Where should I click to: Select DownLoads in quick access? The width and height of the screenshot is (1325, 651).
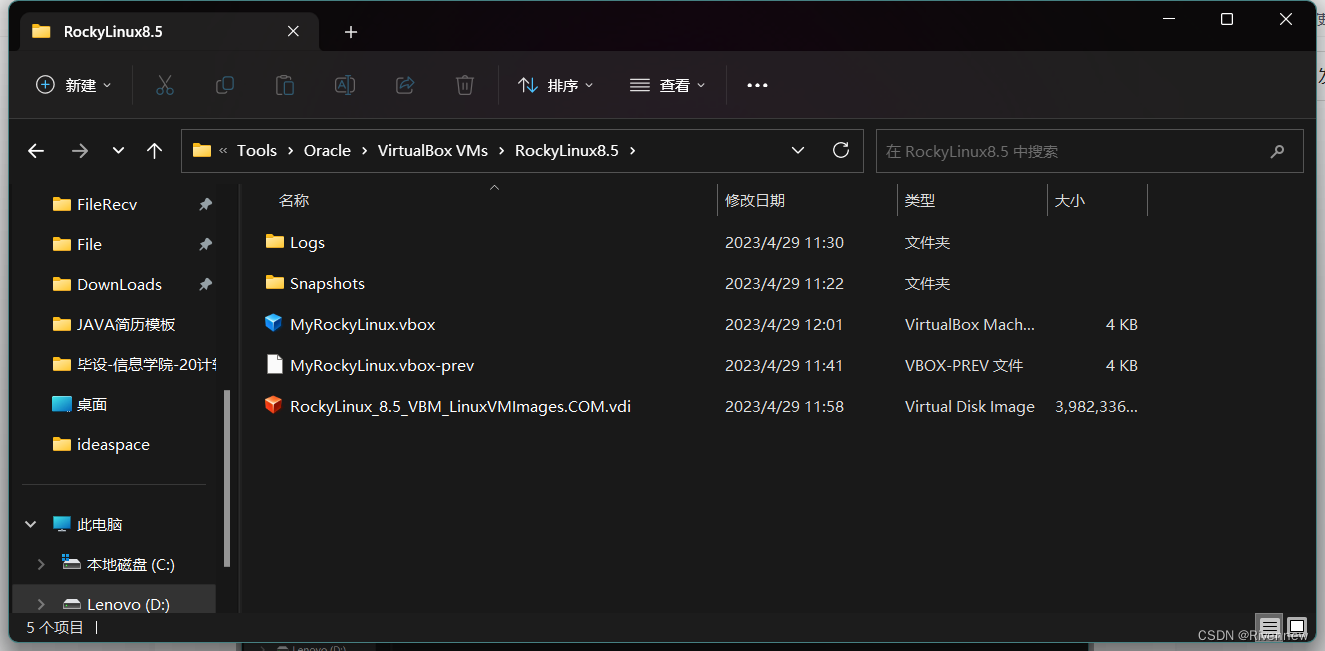click(x=119, y=284)
